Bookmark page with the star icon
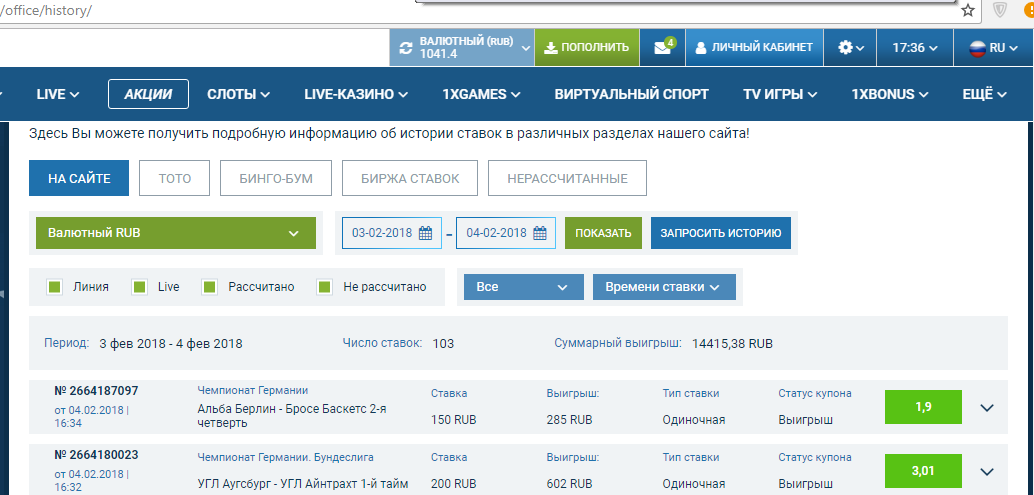Screen dimensions: 1034x495 [x=967, y=11]
